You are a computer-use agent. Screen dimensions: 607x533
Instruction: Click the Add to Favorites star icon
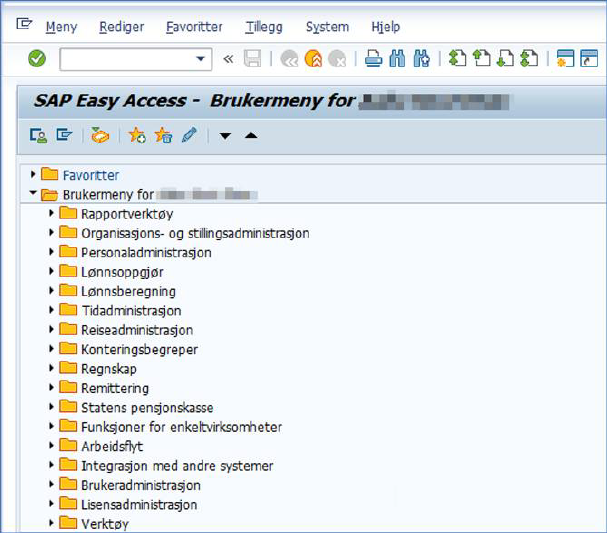pos(137,135)
